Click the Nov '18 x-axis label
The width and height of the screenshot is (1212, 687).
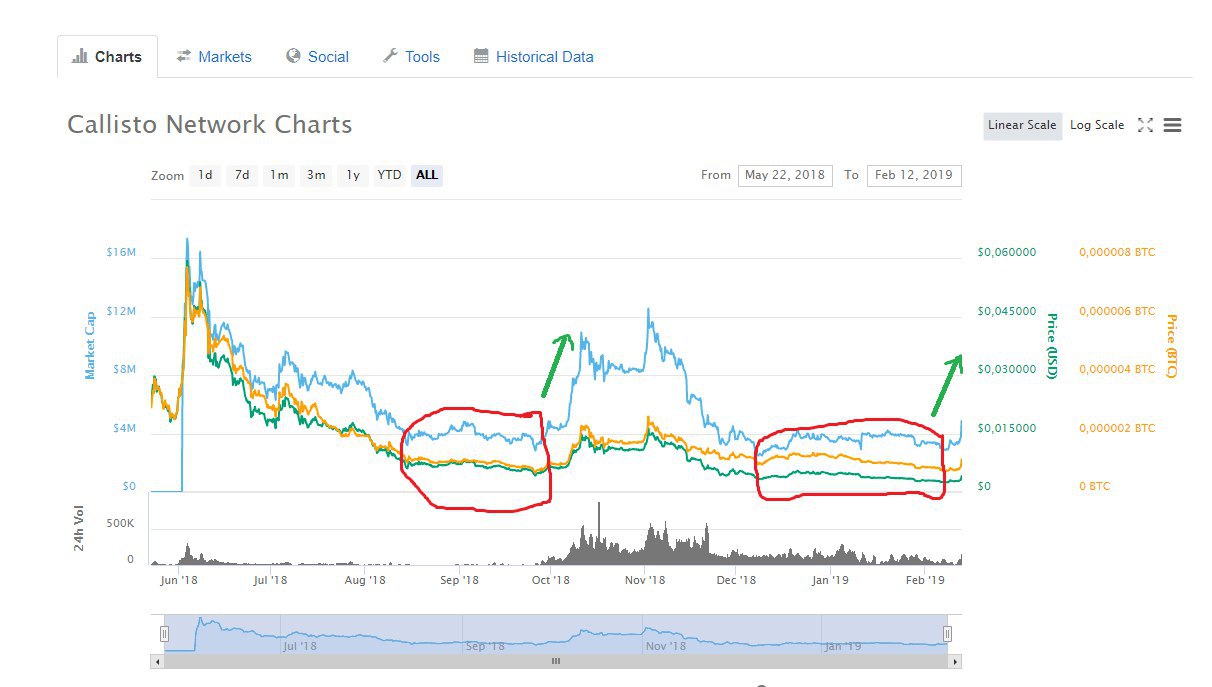pyautogui.click(x=645, y=580)
